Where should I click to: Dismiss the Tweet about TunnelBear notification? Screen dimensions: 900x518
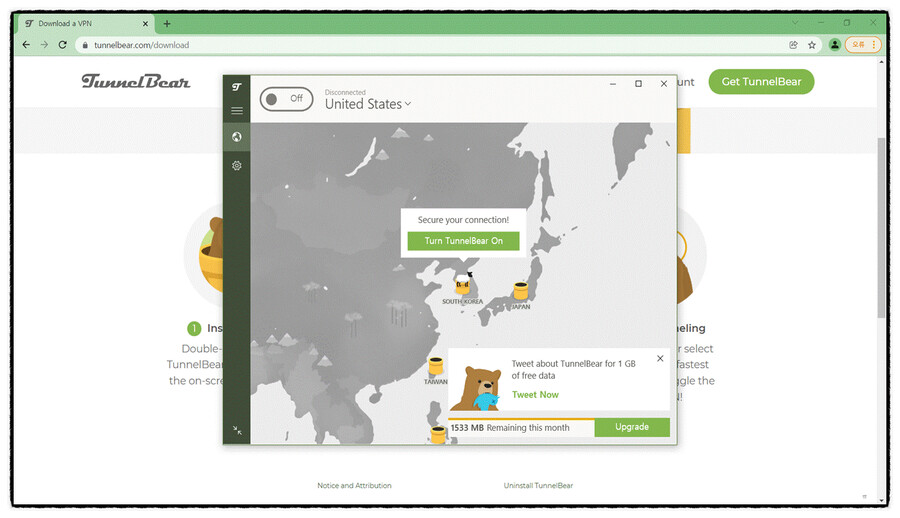(x=660, y=358)
